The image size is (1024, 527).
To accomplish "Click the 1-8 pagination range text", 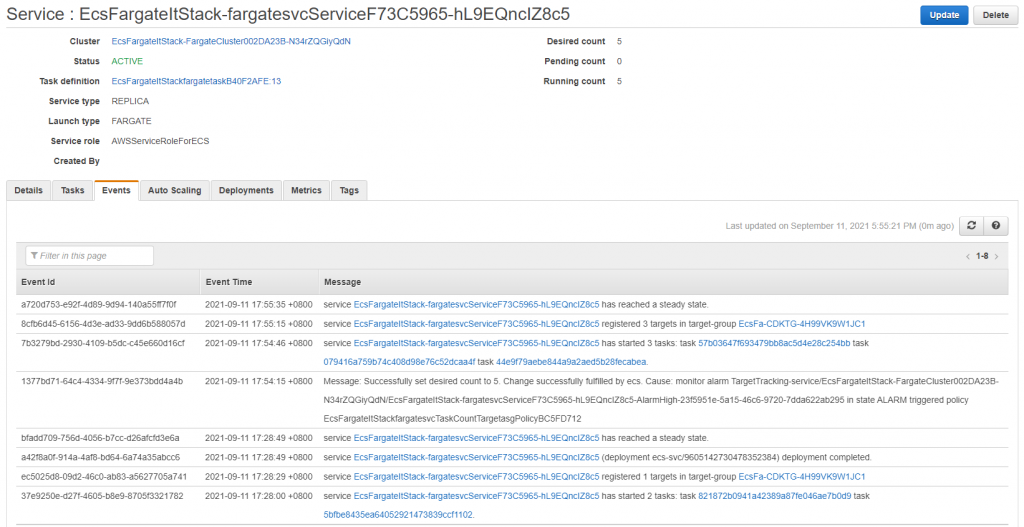I will (982, 257).
